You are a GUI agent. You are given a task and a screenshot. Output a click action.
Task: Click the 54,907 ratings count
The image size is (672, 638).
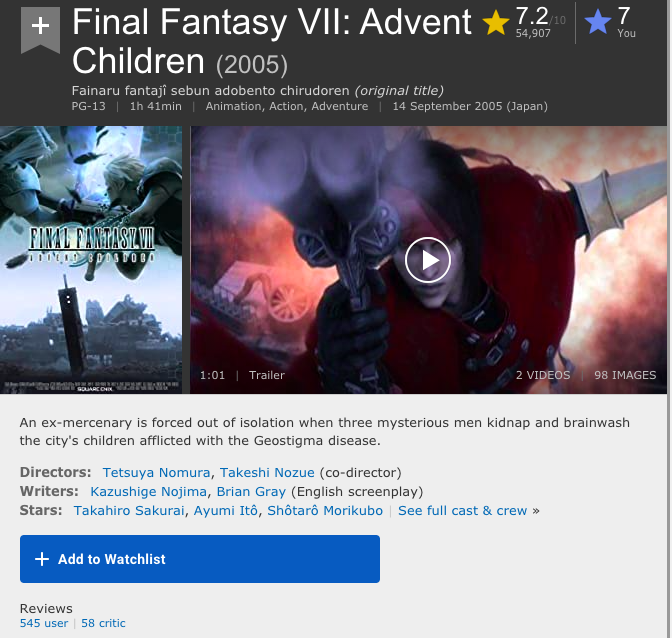click(533, 33)
